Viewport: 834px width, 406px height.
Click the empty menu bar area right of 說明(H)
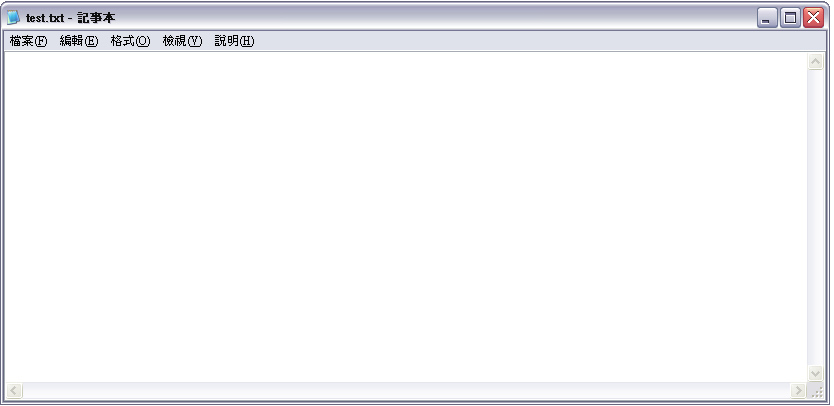540,41
